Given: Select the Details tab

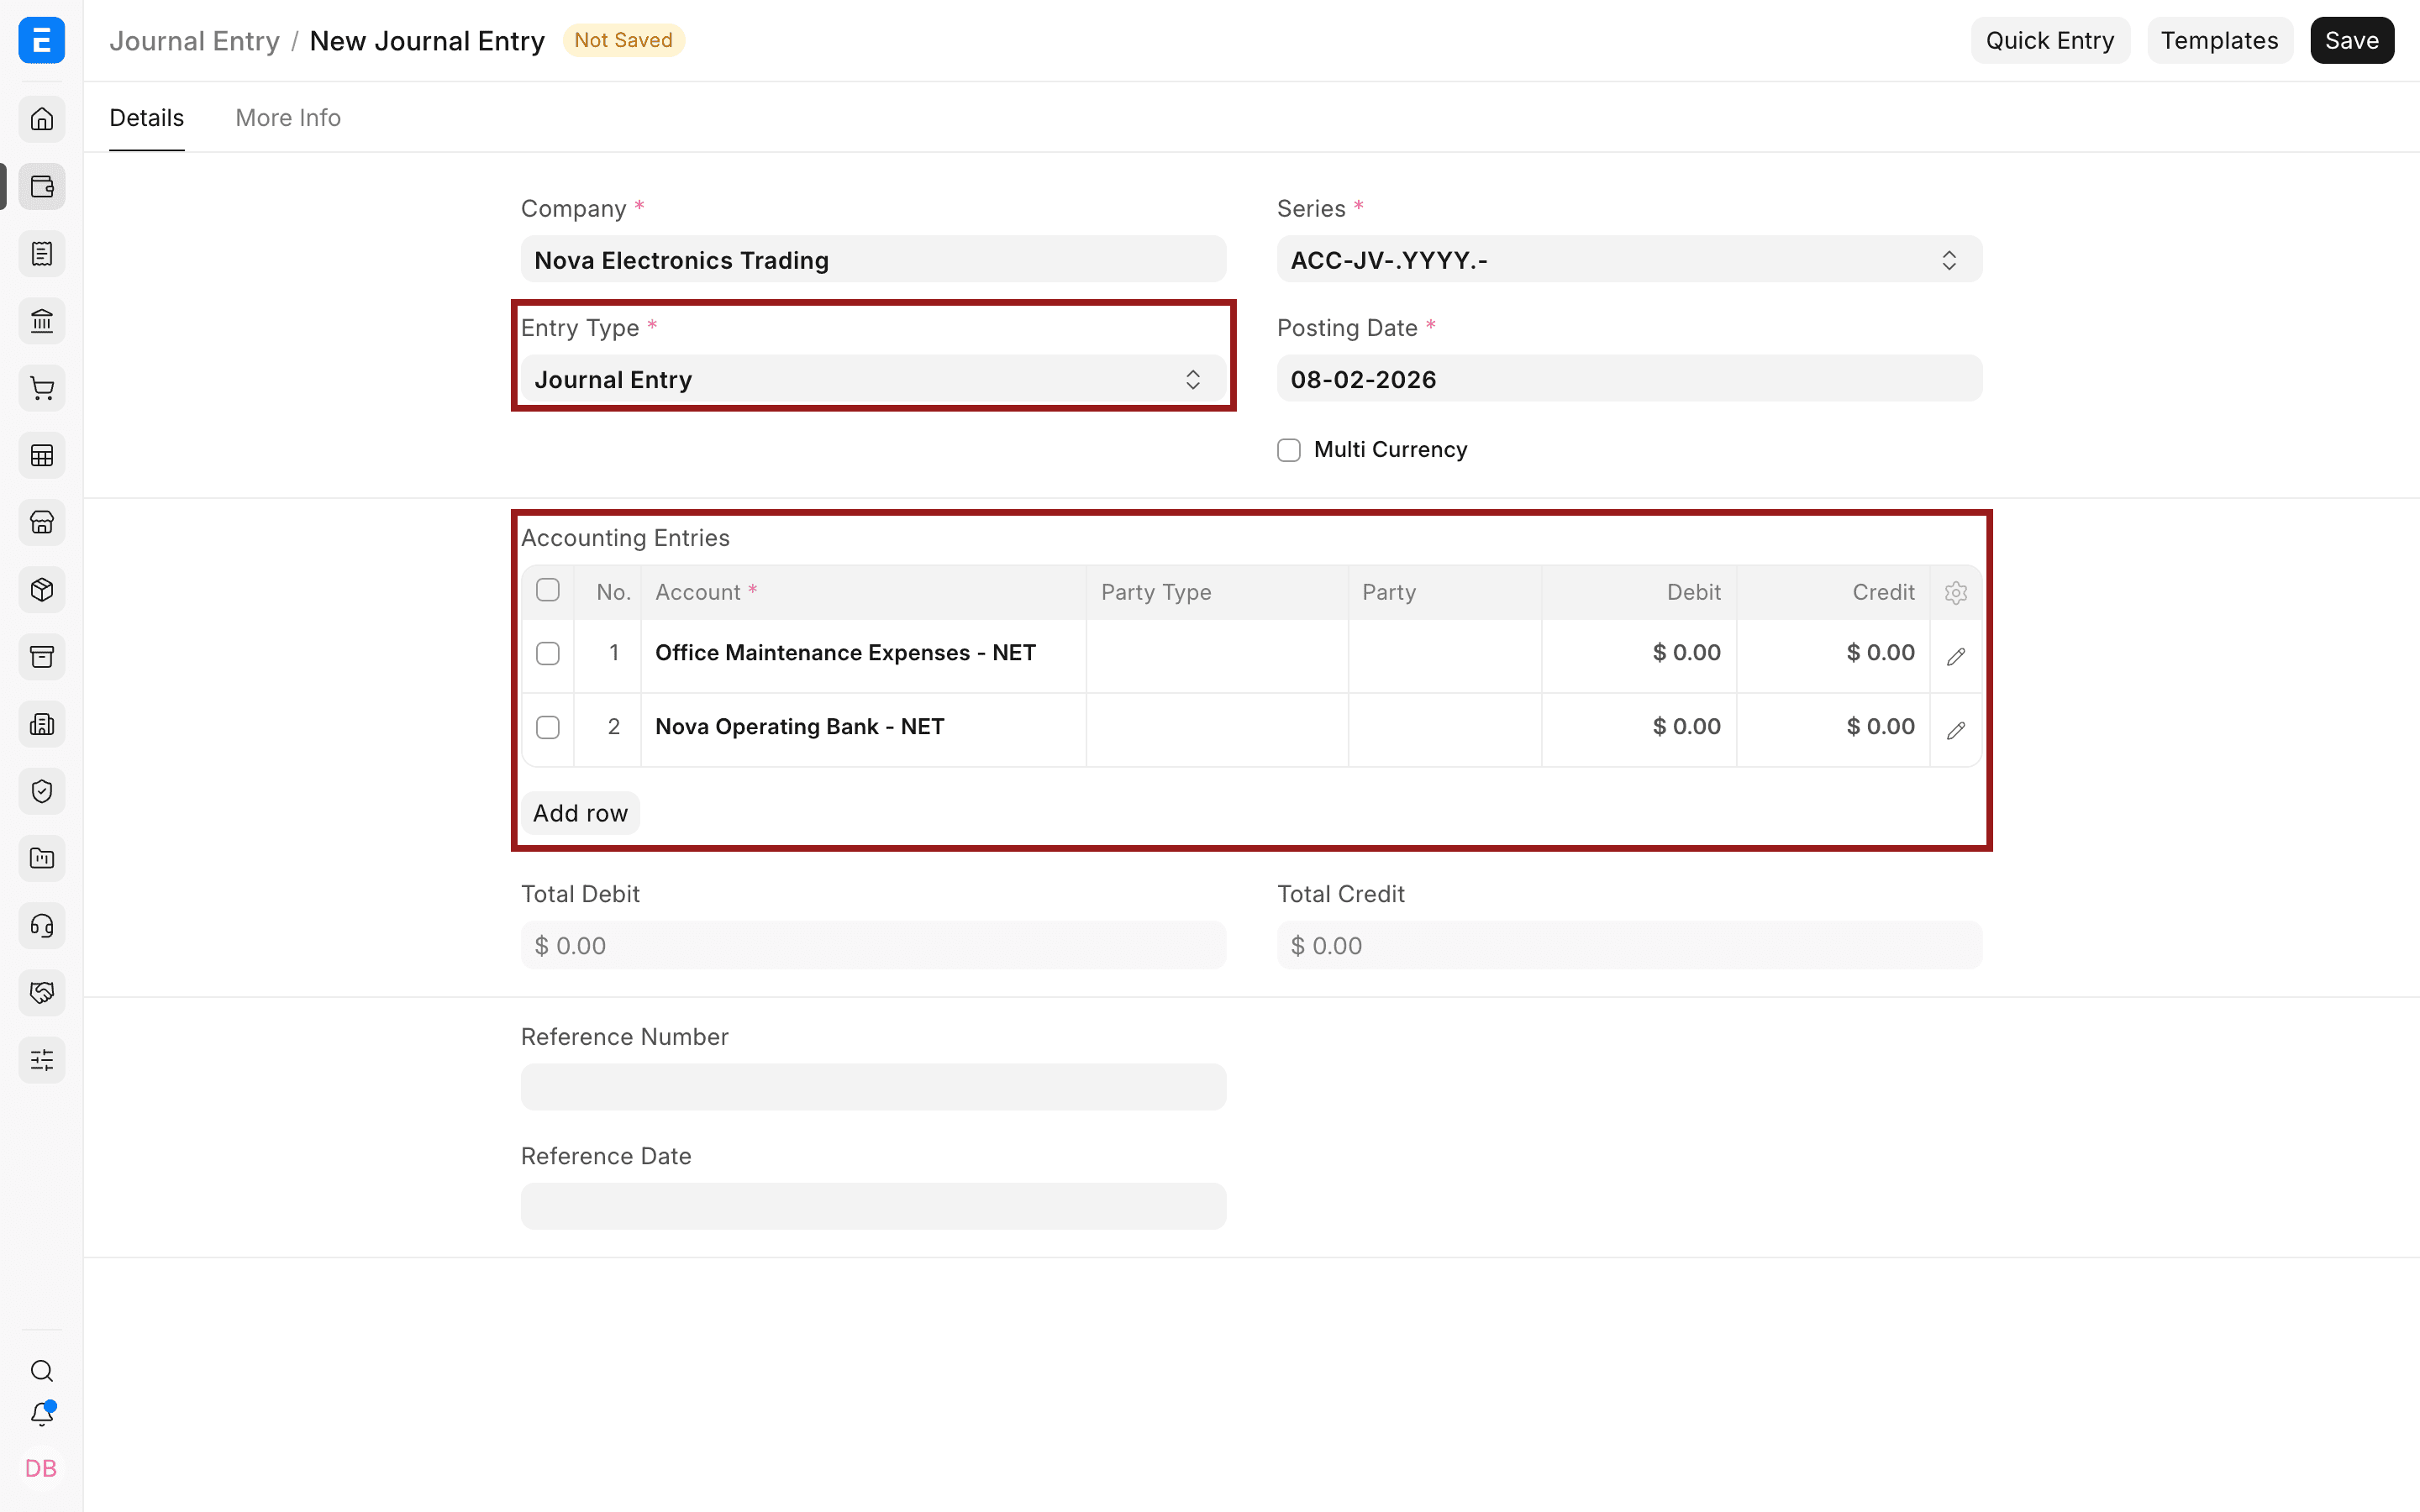Looking at the screenshot, I should click(x=146, y=118).
